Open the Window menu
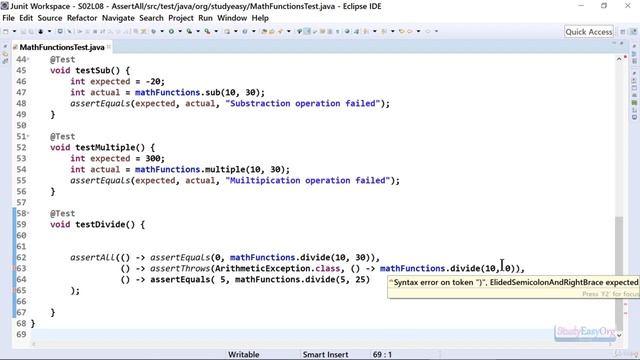The height and width of the screenshot is (360, 640). pyautogui.click(x=232, y=18)
